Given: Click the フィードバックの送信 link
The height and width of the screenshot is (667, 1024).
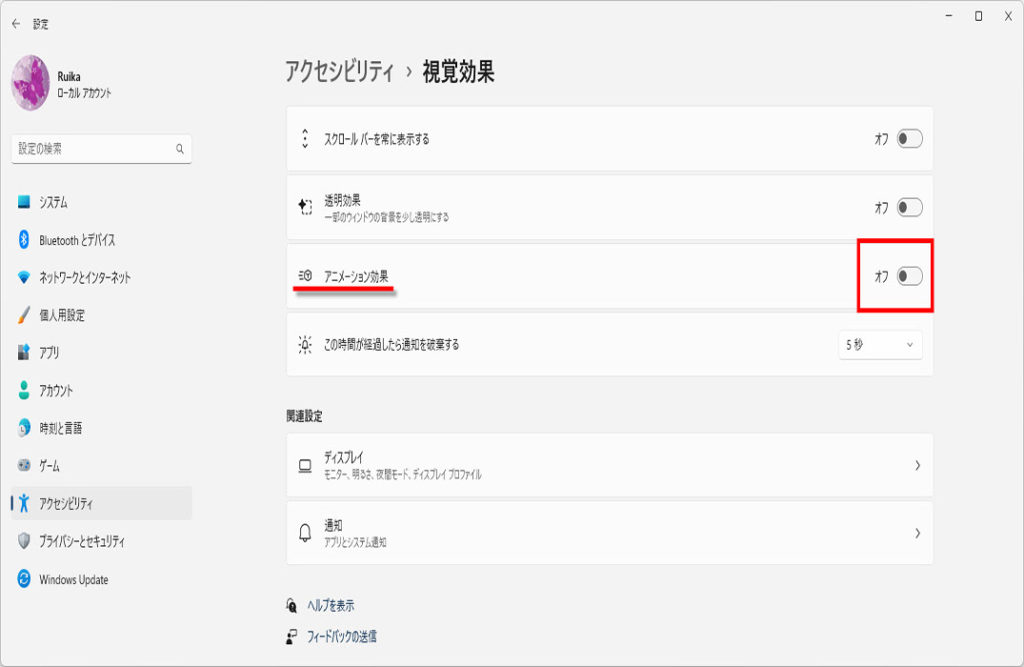Looking at the screenshot, I should point(341,636).
